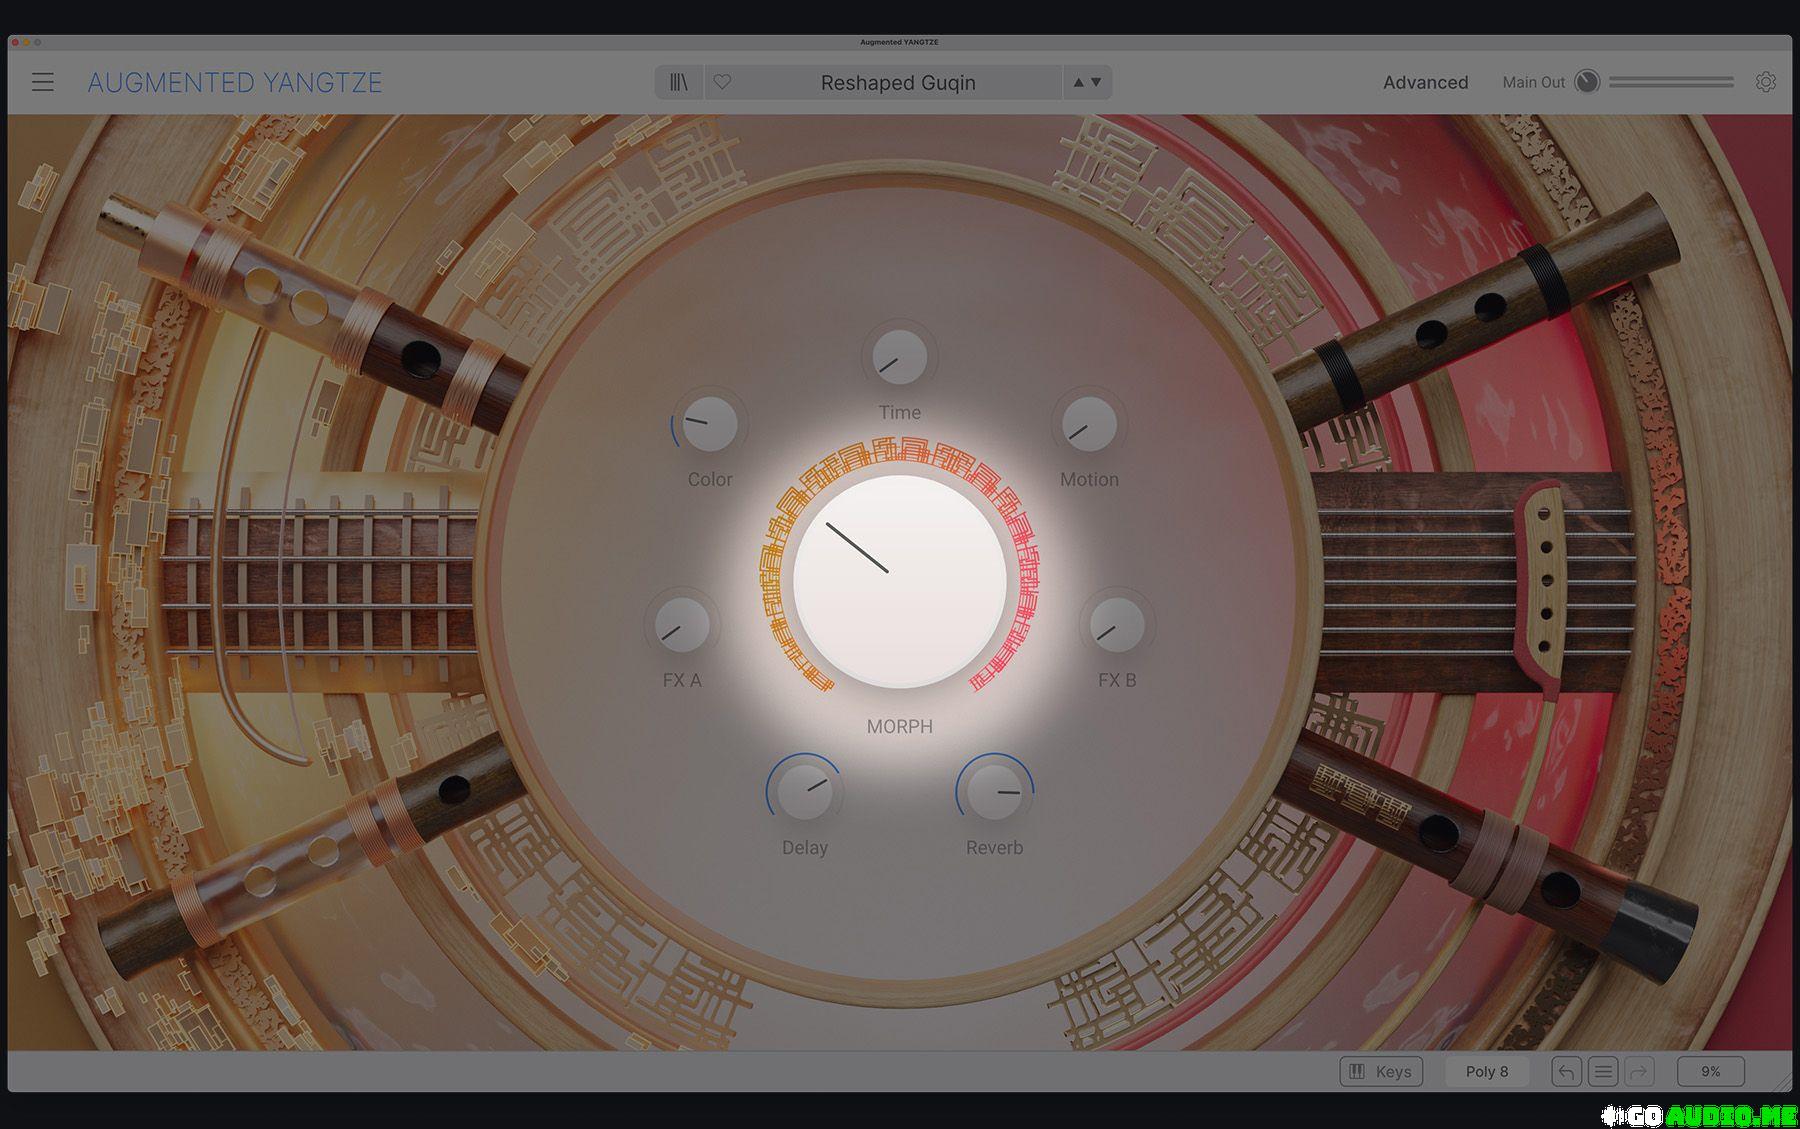
Task: Click the FX B knob
Action: pyautogui.click(x=1117, y=625)
